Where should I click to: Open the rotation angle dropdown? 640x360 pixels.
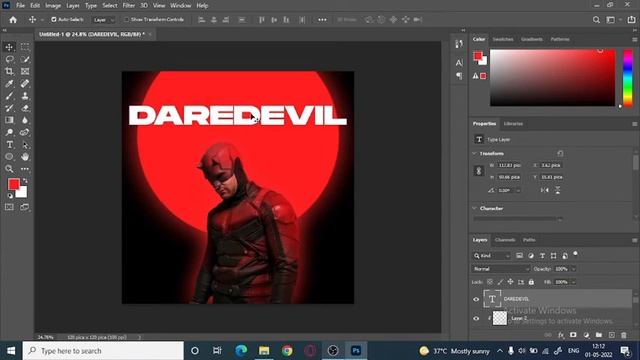click(518, 191)
